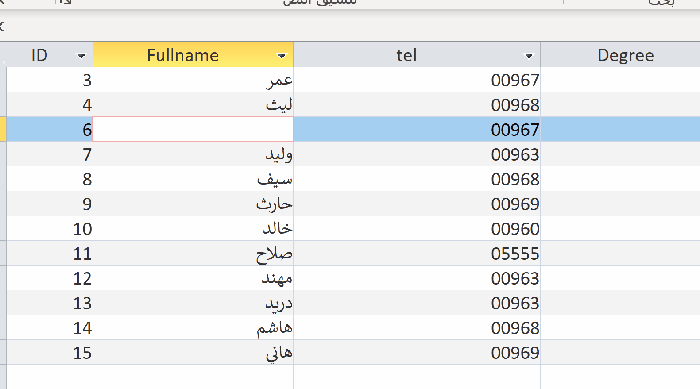The width and height of the screenshot is (700, 389).
Task: Click the ID cell with value 13
Action: (50, 303)
